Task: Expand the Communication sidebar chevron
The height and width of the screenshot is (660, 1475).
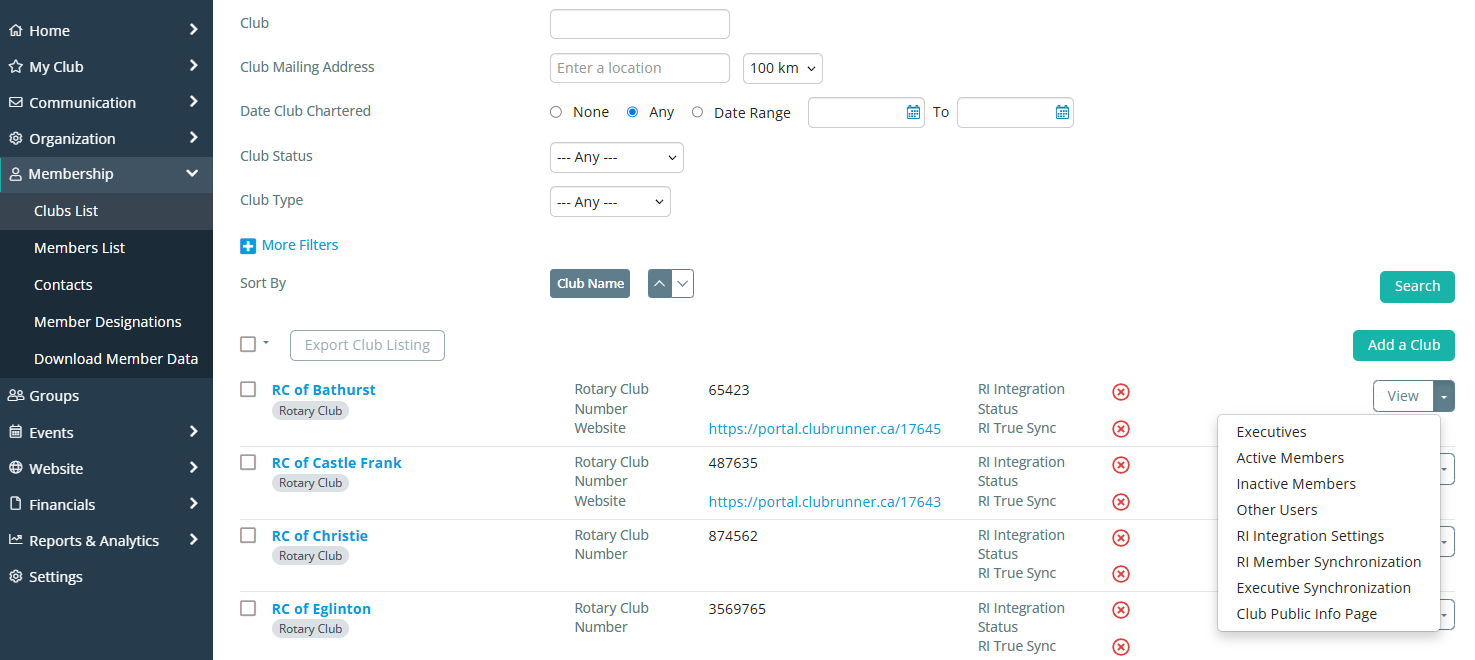Action: 193,102
